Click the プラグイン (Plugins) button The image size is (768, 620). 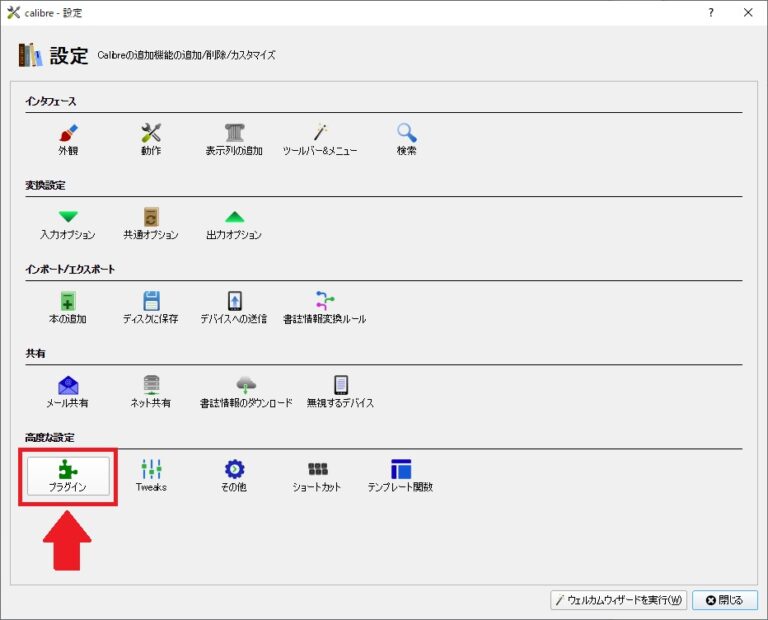click(x=68, y=476)
